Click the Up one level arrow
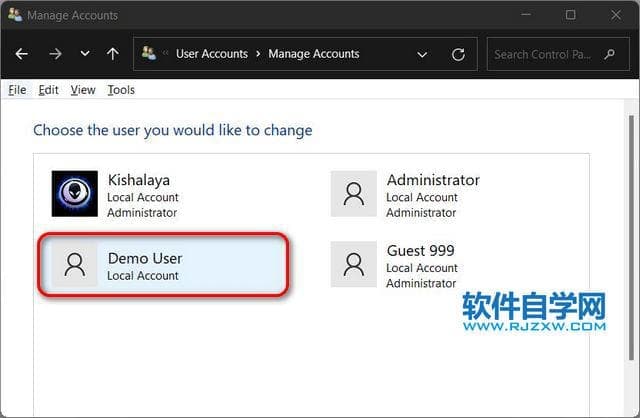Screen dimensions: 640x418 coord(113,54)
